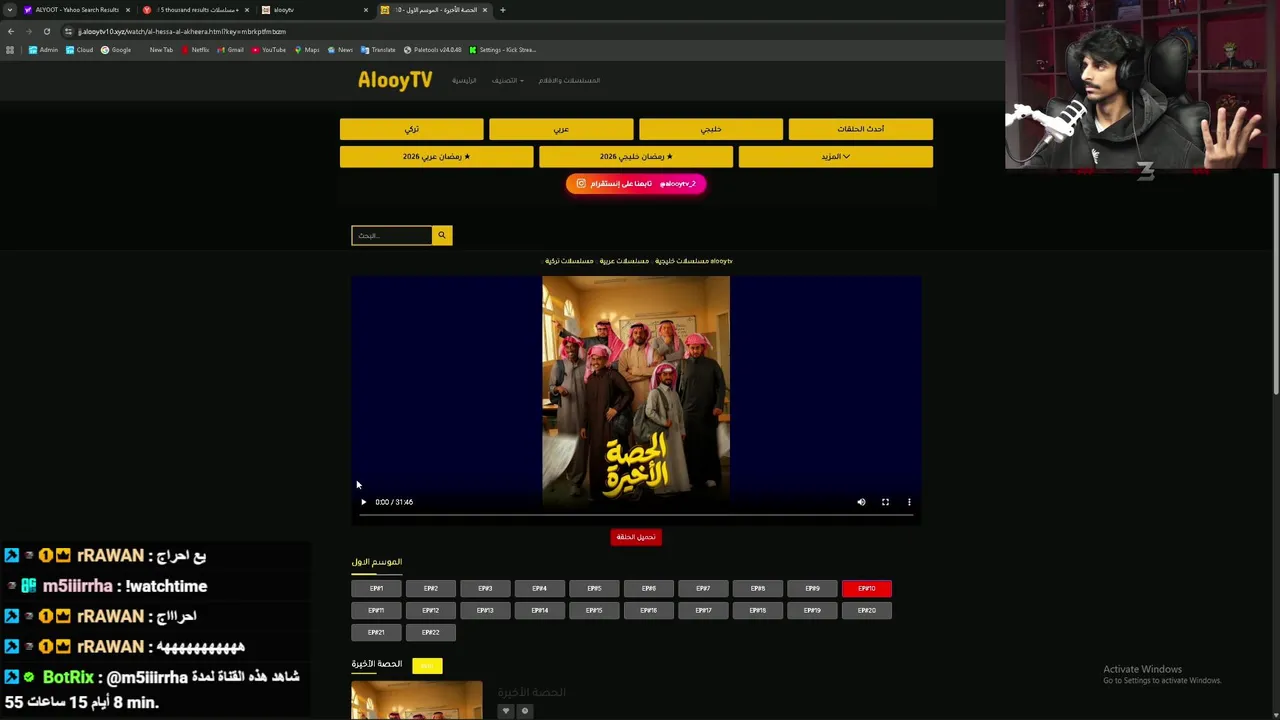Select the خليجي category button
Image resolution: width=1280 pixels, height=720 pixels.
711,129
